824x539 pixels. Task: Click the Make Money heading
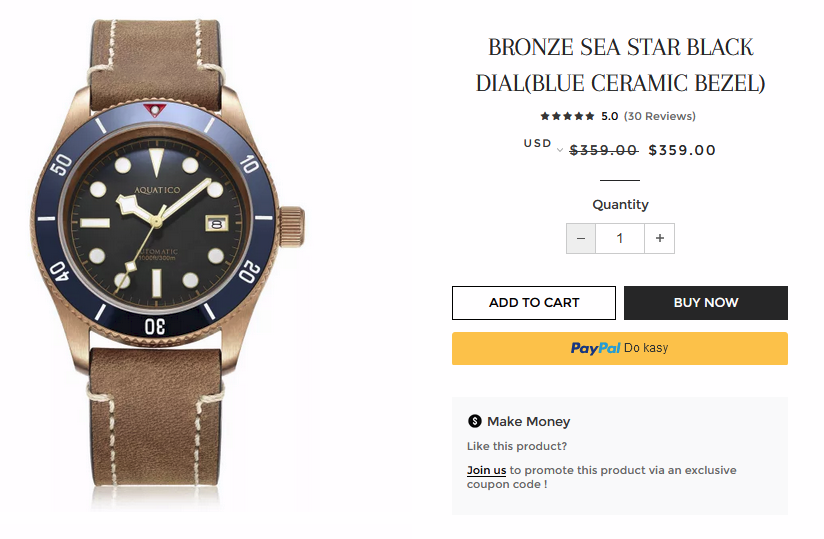point(528,422)
